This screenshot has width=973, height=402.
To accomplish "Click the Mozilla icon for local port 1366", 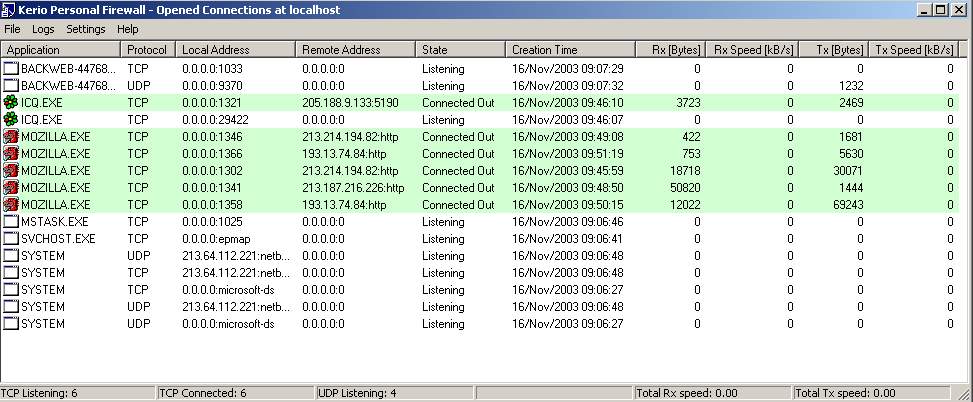I will 11,154.
